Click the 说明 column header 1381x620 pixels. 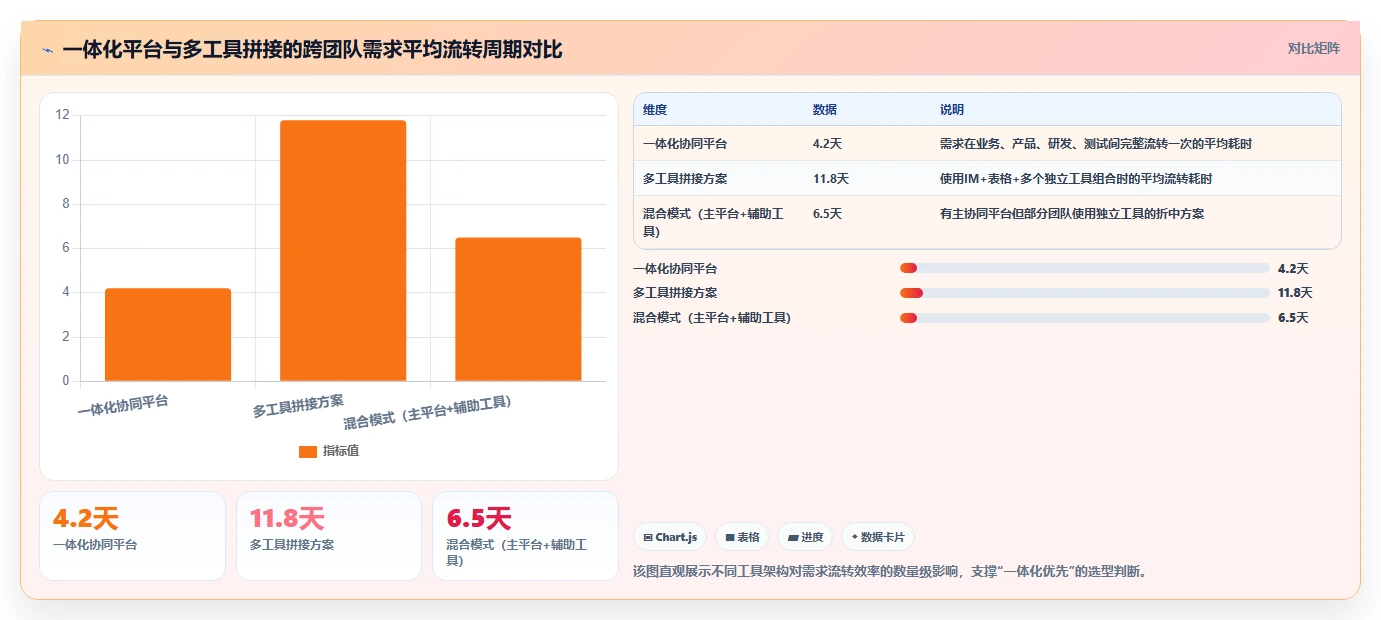[x=952, y=109]
